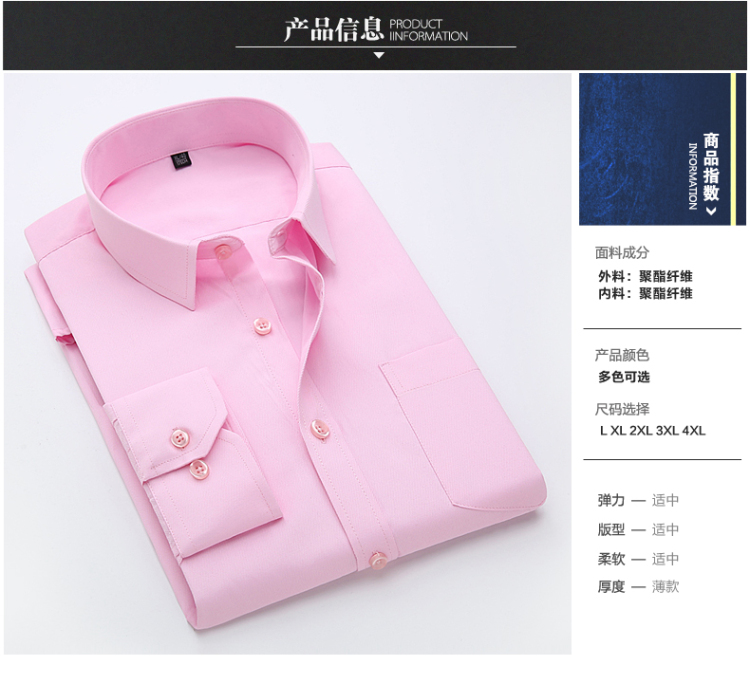Click the 产品信息 heading text
Screen dimensions: 750x684
pos(333,30)
